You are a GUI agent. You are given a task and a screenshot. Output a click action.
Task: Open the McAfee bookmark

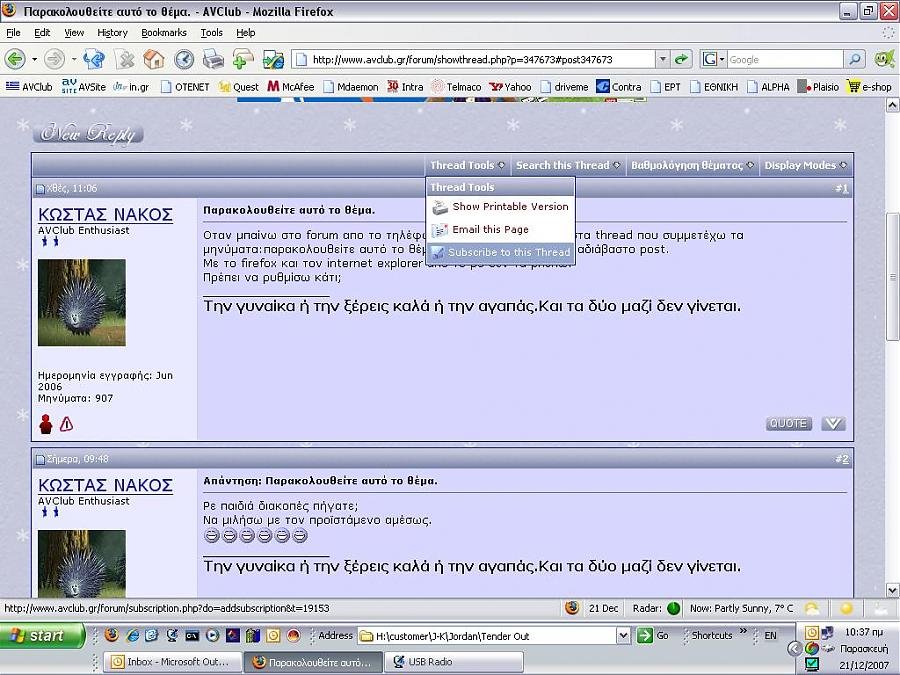click(x=290, y=87)
